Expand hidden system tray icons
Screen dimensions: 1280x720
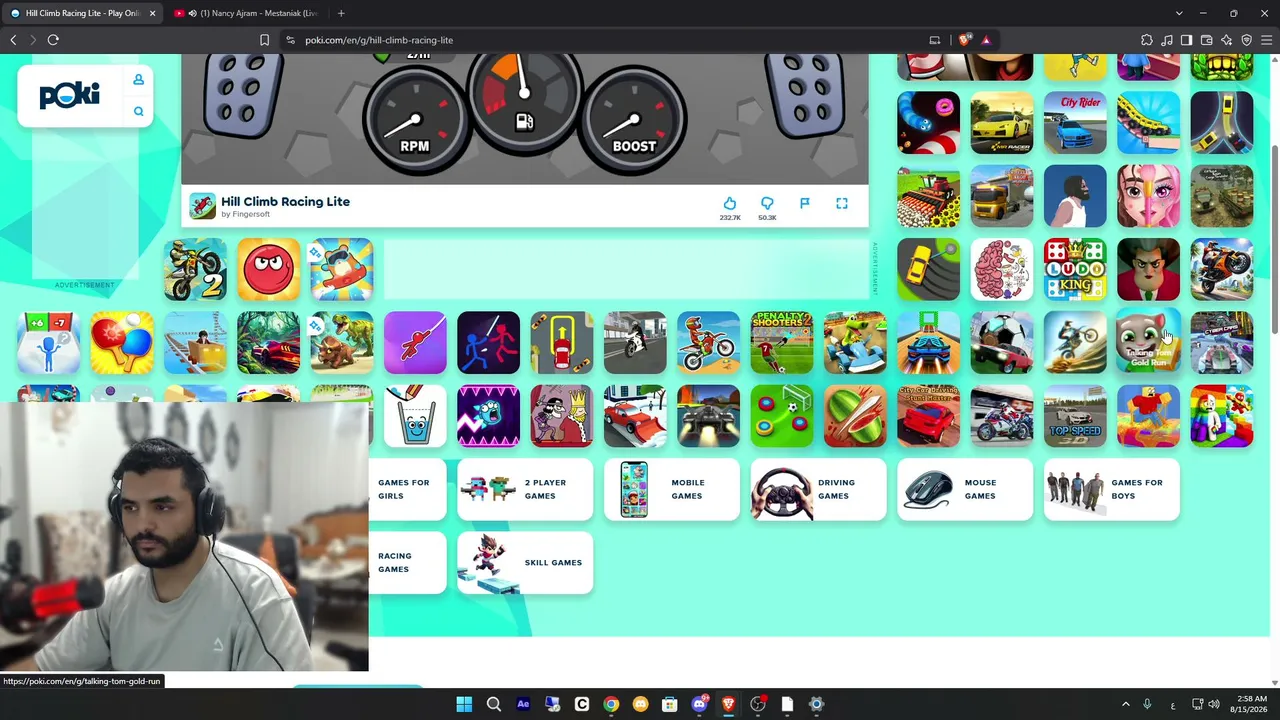click(1125, 704)
